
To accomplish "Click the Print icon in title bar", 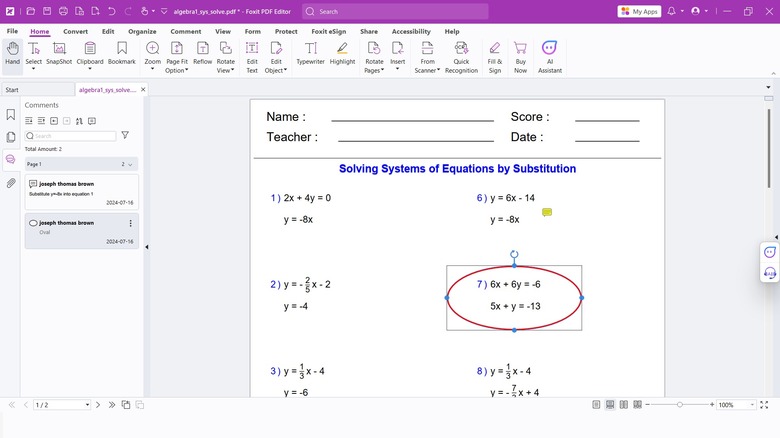I will (63, 11).
